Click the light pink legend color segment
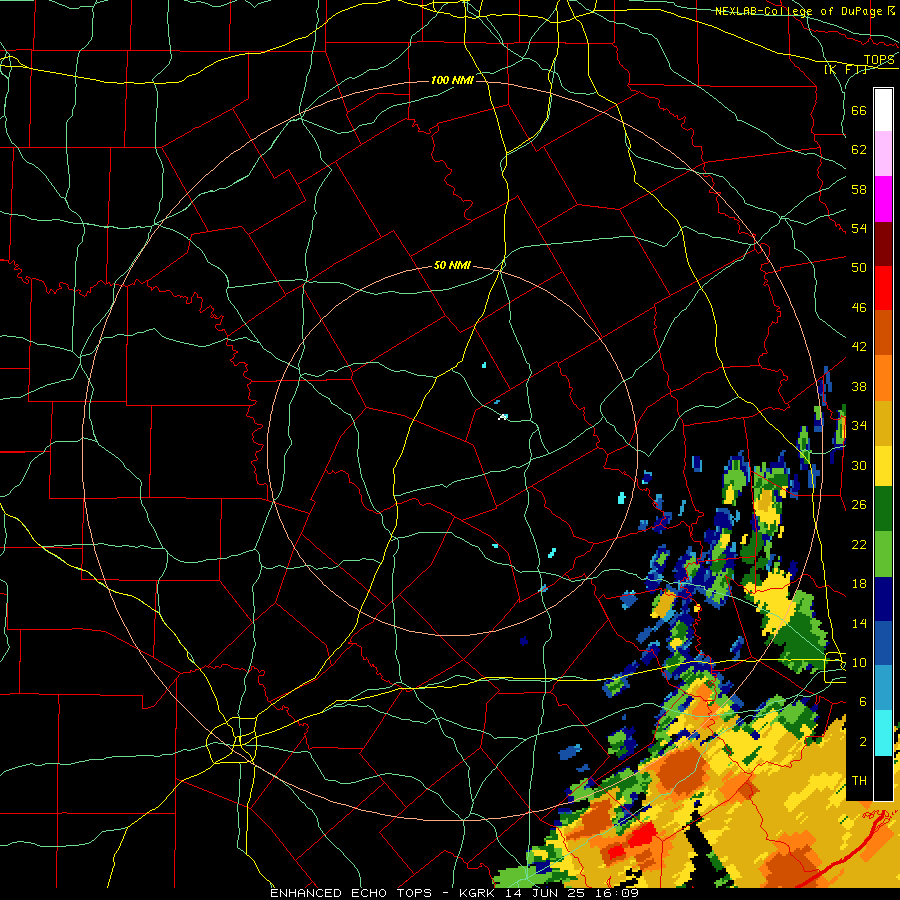This screenshot has width=900, height=900. [883, 154]
